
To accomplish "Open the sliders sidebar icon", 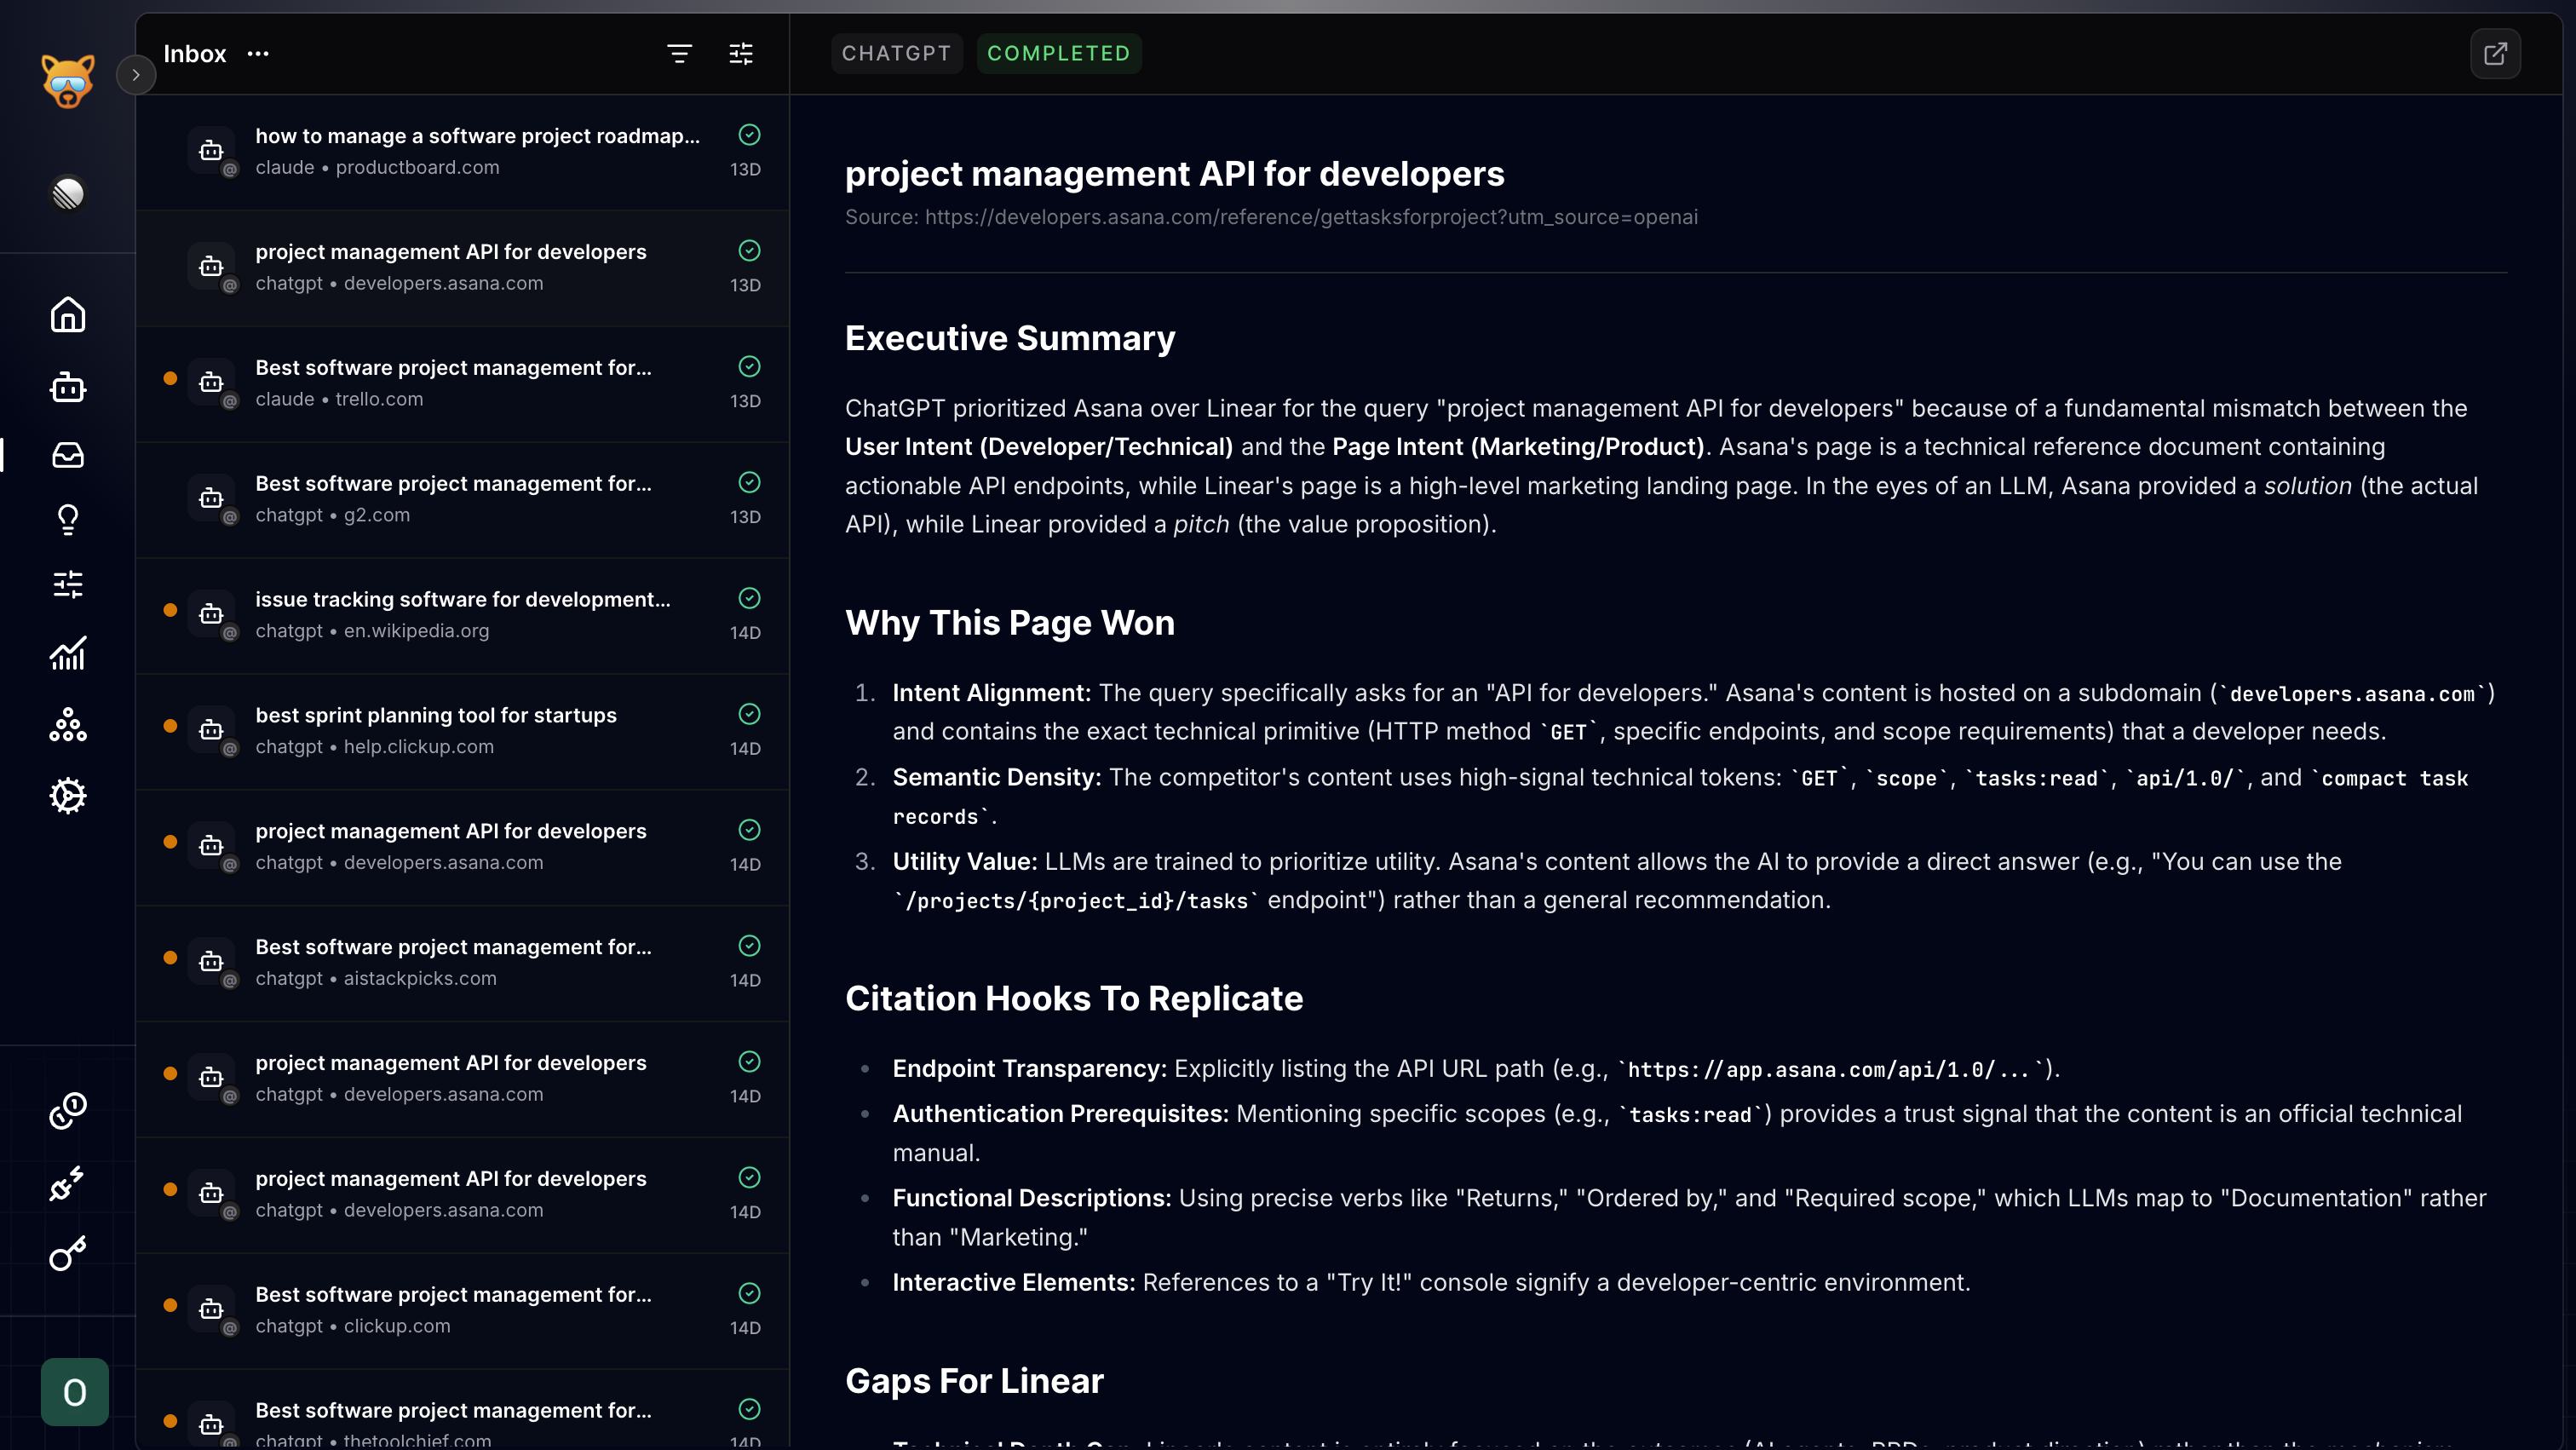I will coord(68,584).
